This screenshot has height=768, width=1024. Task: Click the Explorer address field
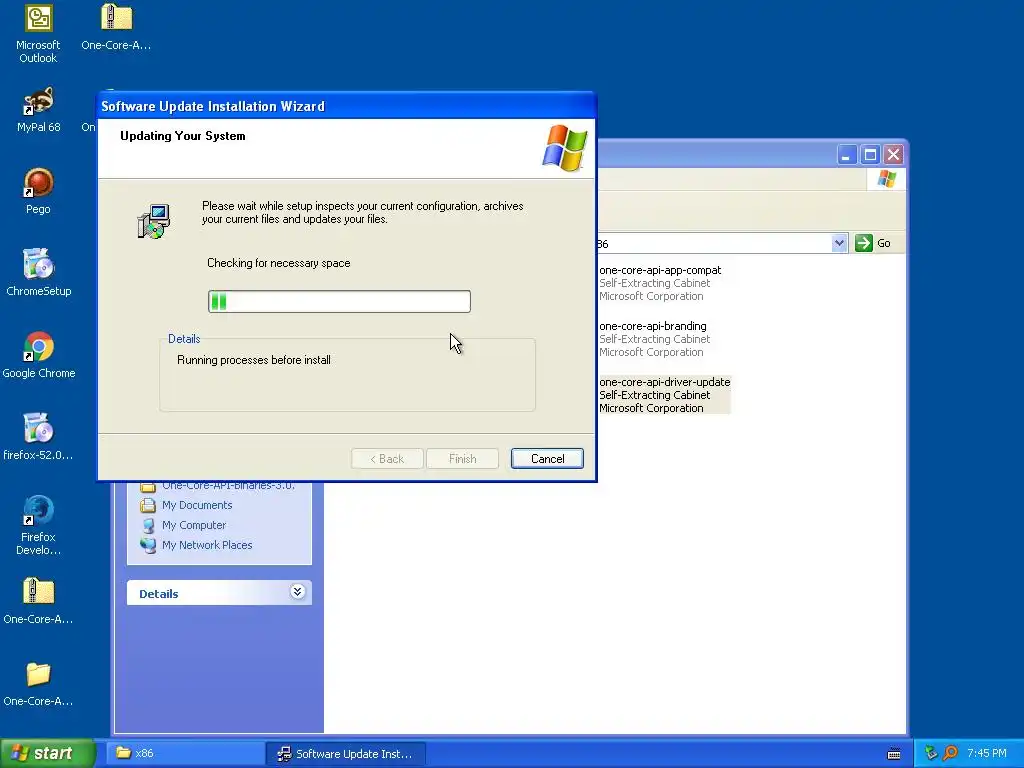714,243
